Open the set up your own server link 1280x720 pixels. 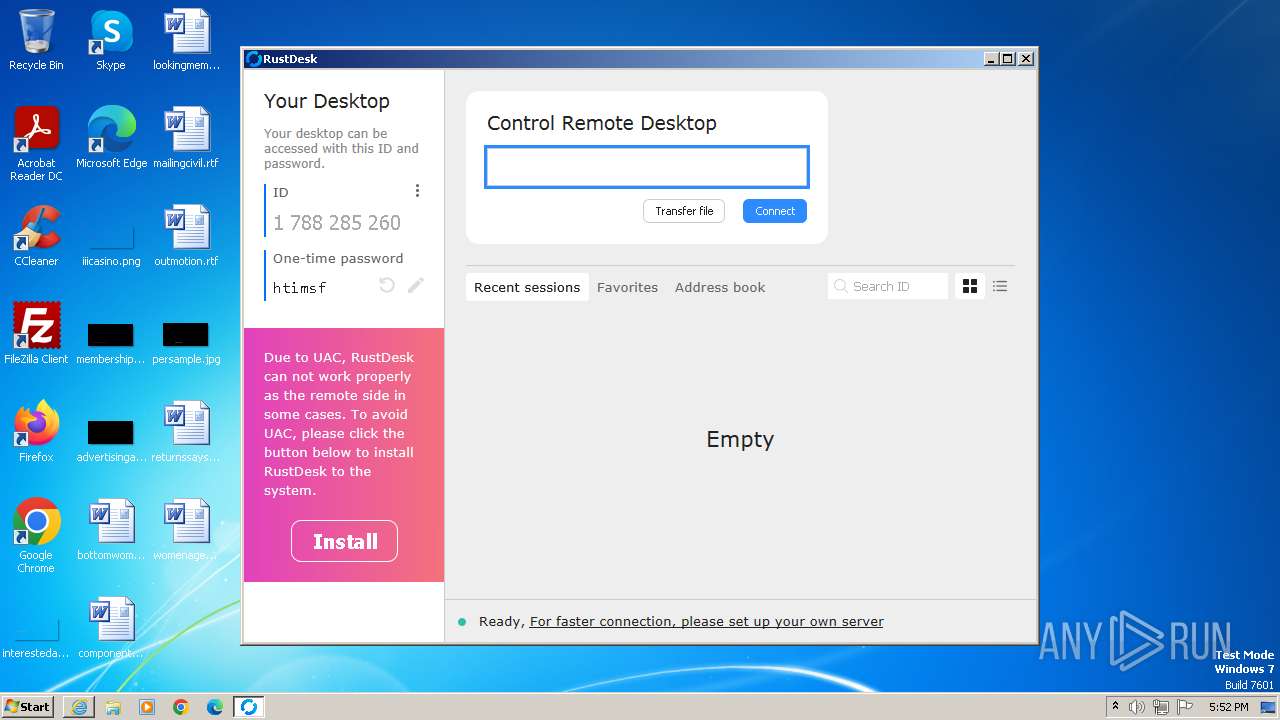point(707,621)
